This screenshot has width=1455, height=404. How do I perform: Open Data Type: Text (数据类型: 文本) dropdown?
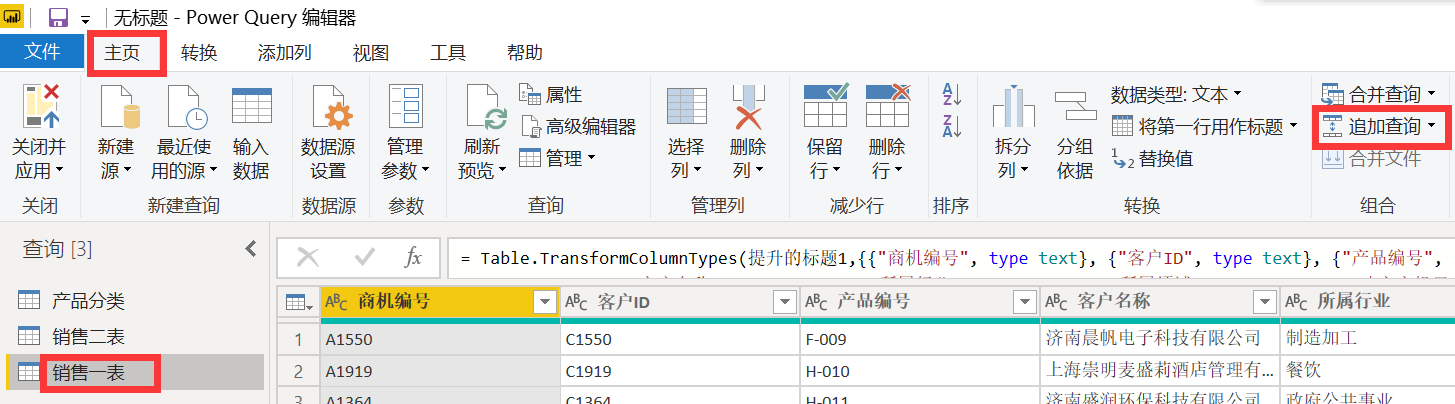pos(1176,95)
